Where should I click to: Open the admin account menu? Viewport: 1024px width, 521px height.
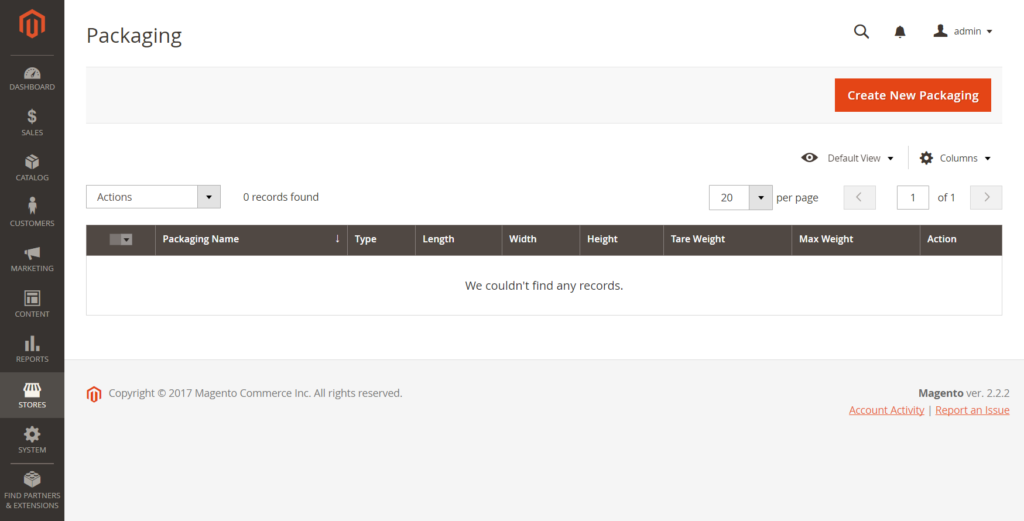963,31
